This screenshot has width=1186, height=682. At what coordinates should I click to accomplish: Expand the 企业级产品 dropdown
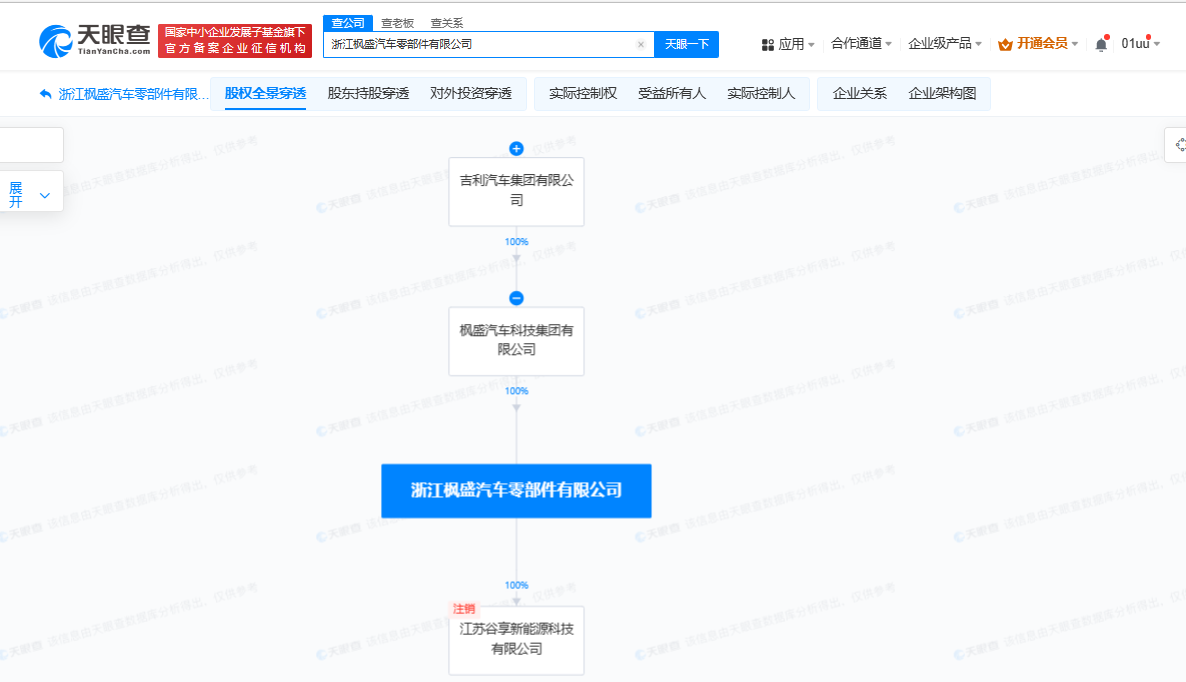tap(944, 44)
